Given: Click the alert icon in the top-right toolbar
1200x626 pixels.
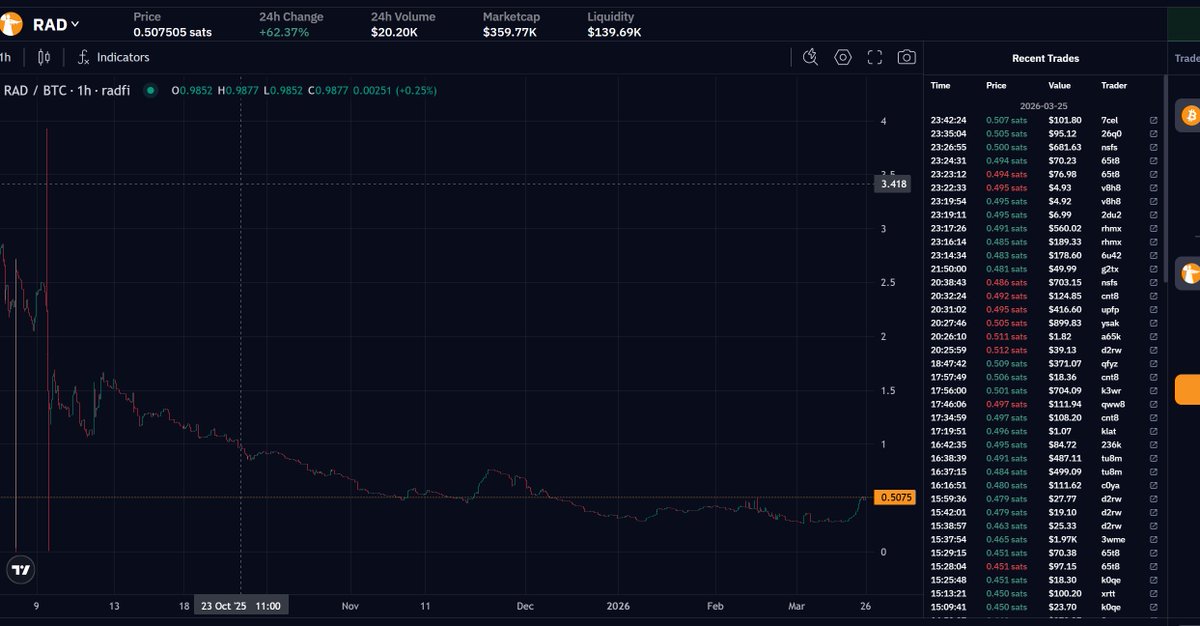Looking at the screenshot, I should pos(812,57).
